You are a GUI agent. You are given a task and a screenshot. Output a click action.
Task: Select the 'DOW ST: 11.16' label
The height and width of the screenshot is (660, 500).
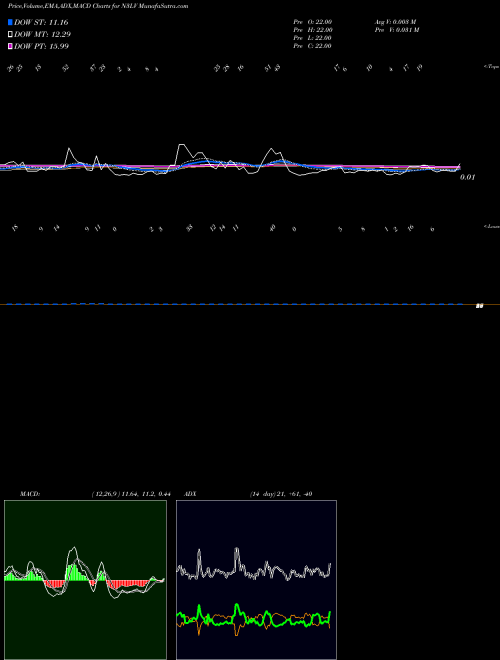(x=41, y=22)
